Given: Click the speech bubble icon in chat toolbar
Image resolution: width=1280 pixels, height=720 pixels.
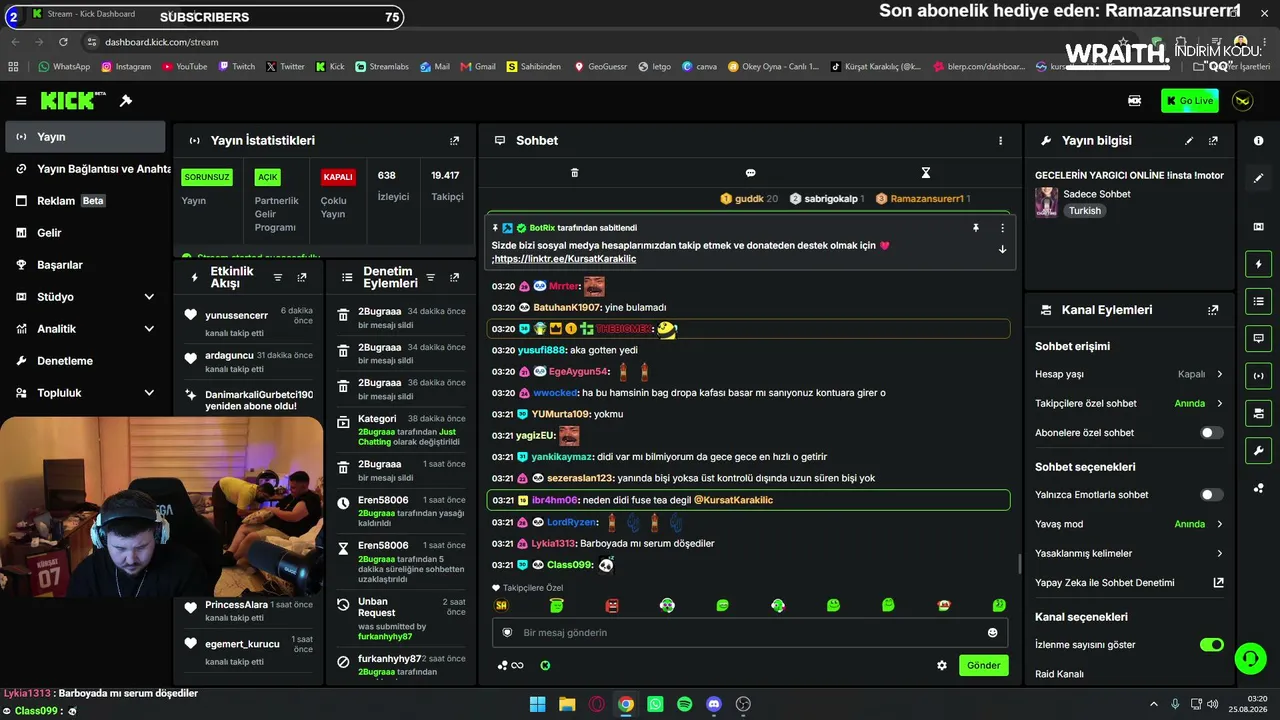Looking at the screenshot, I should 750,173.
